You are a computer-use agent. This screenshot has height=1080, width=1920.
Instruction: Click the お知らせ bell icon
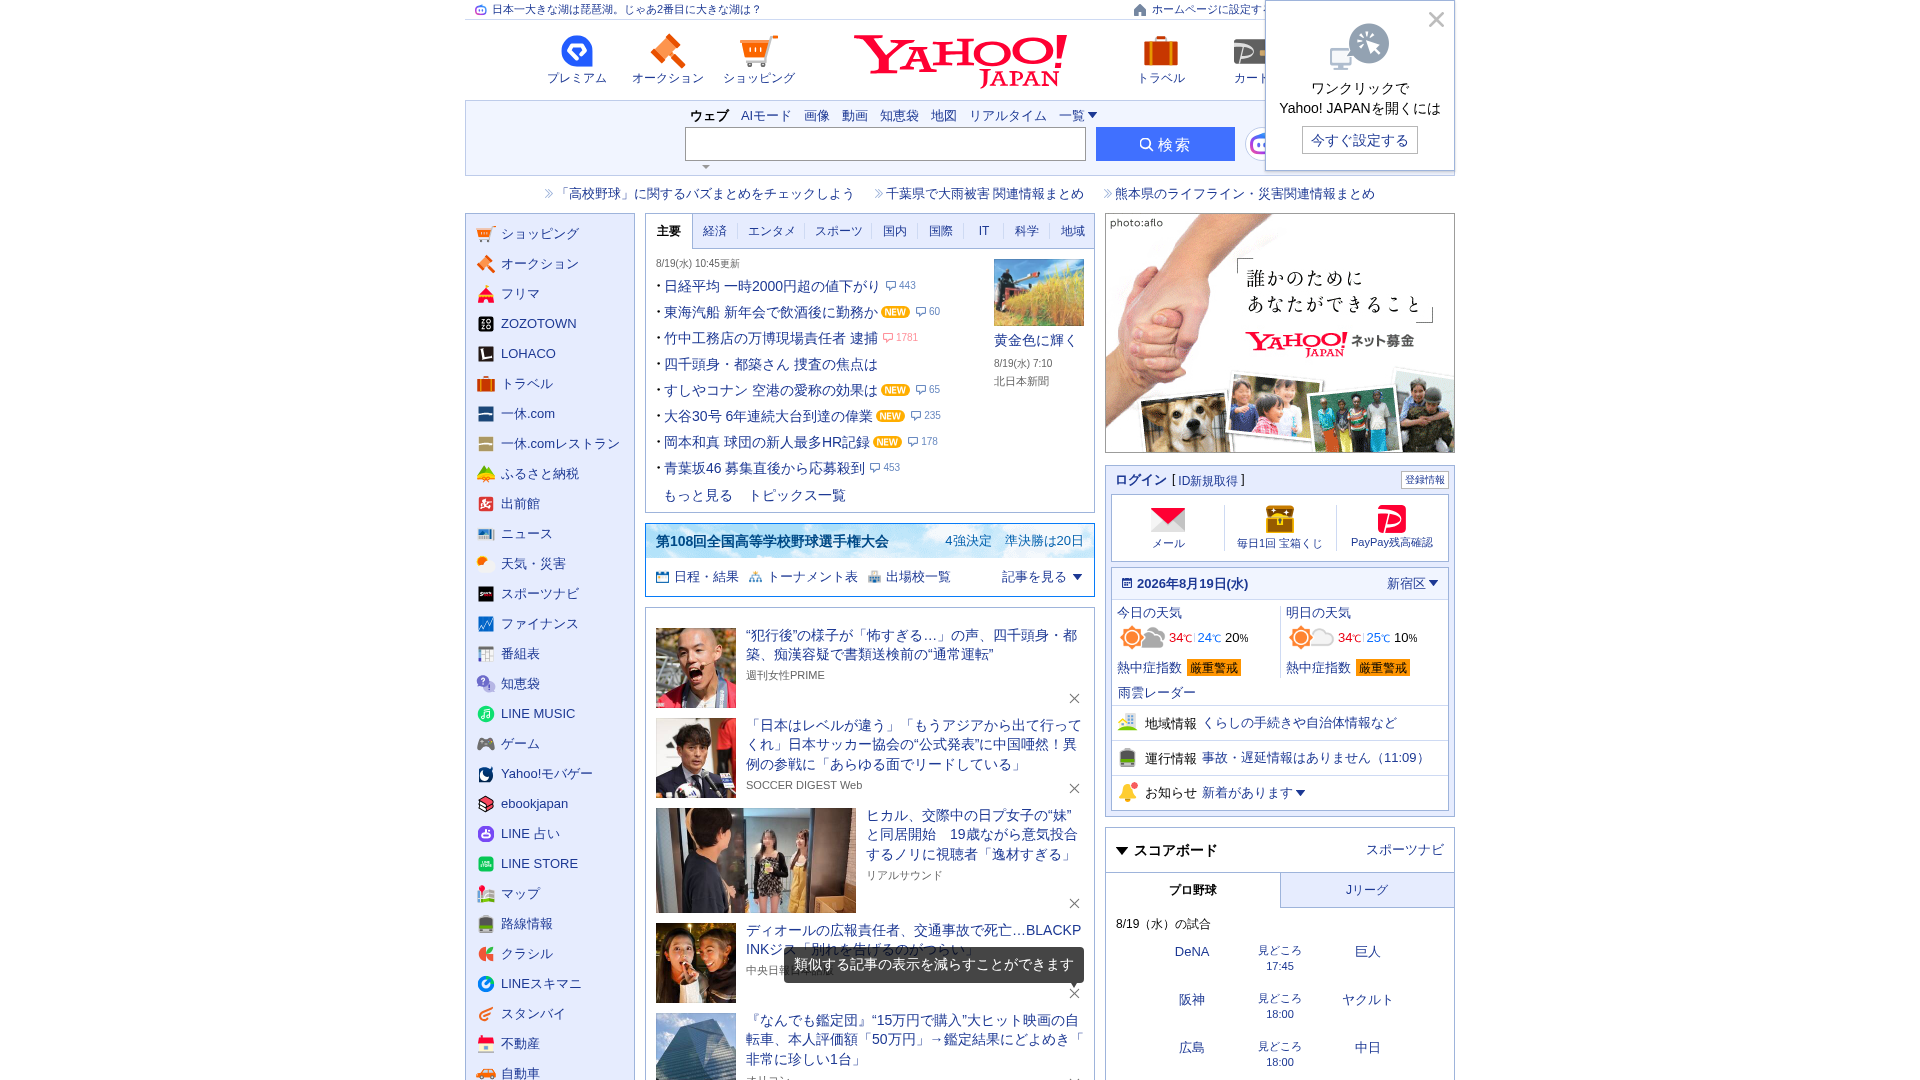point(1128,792)
